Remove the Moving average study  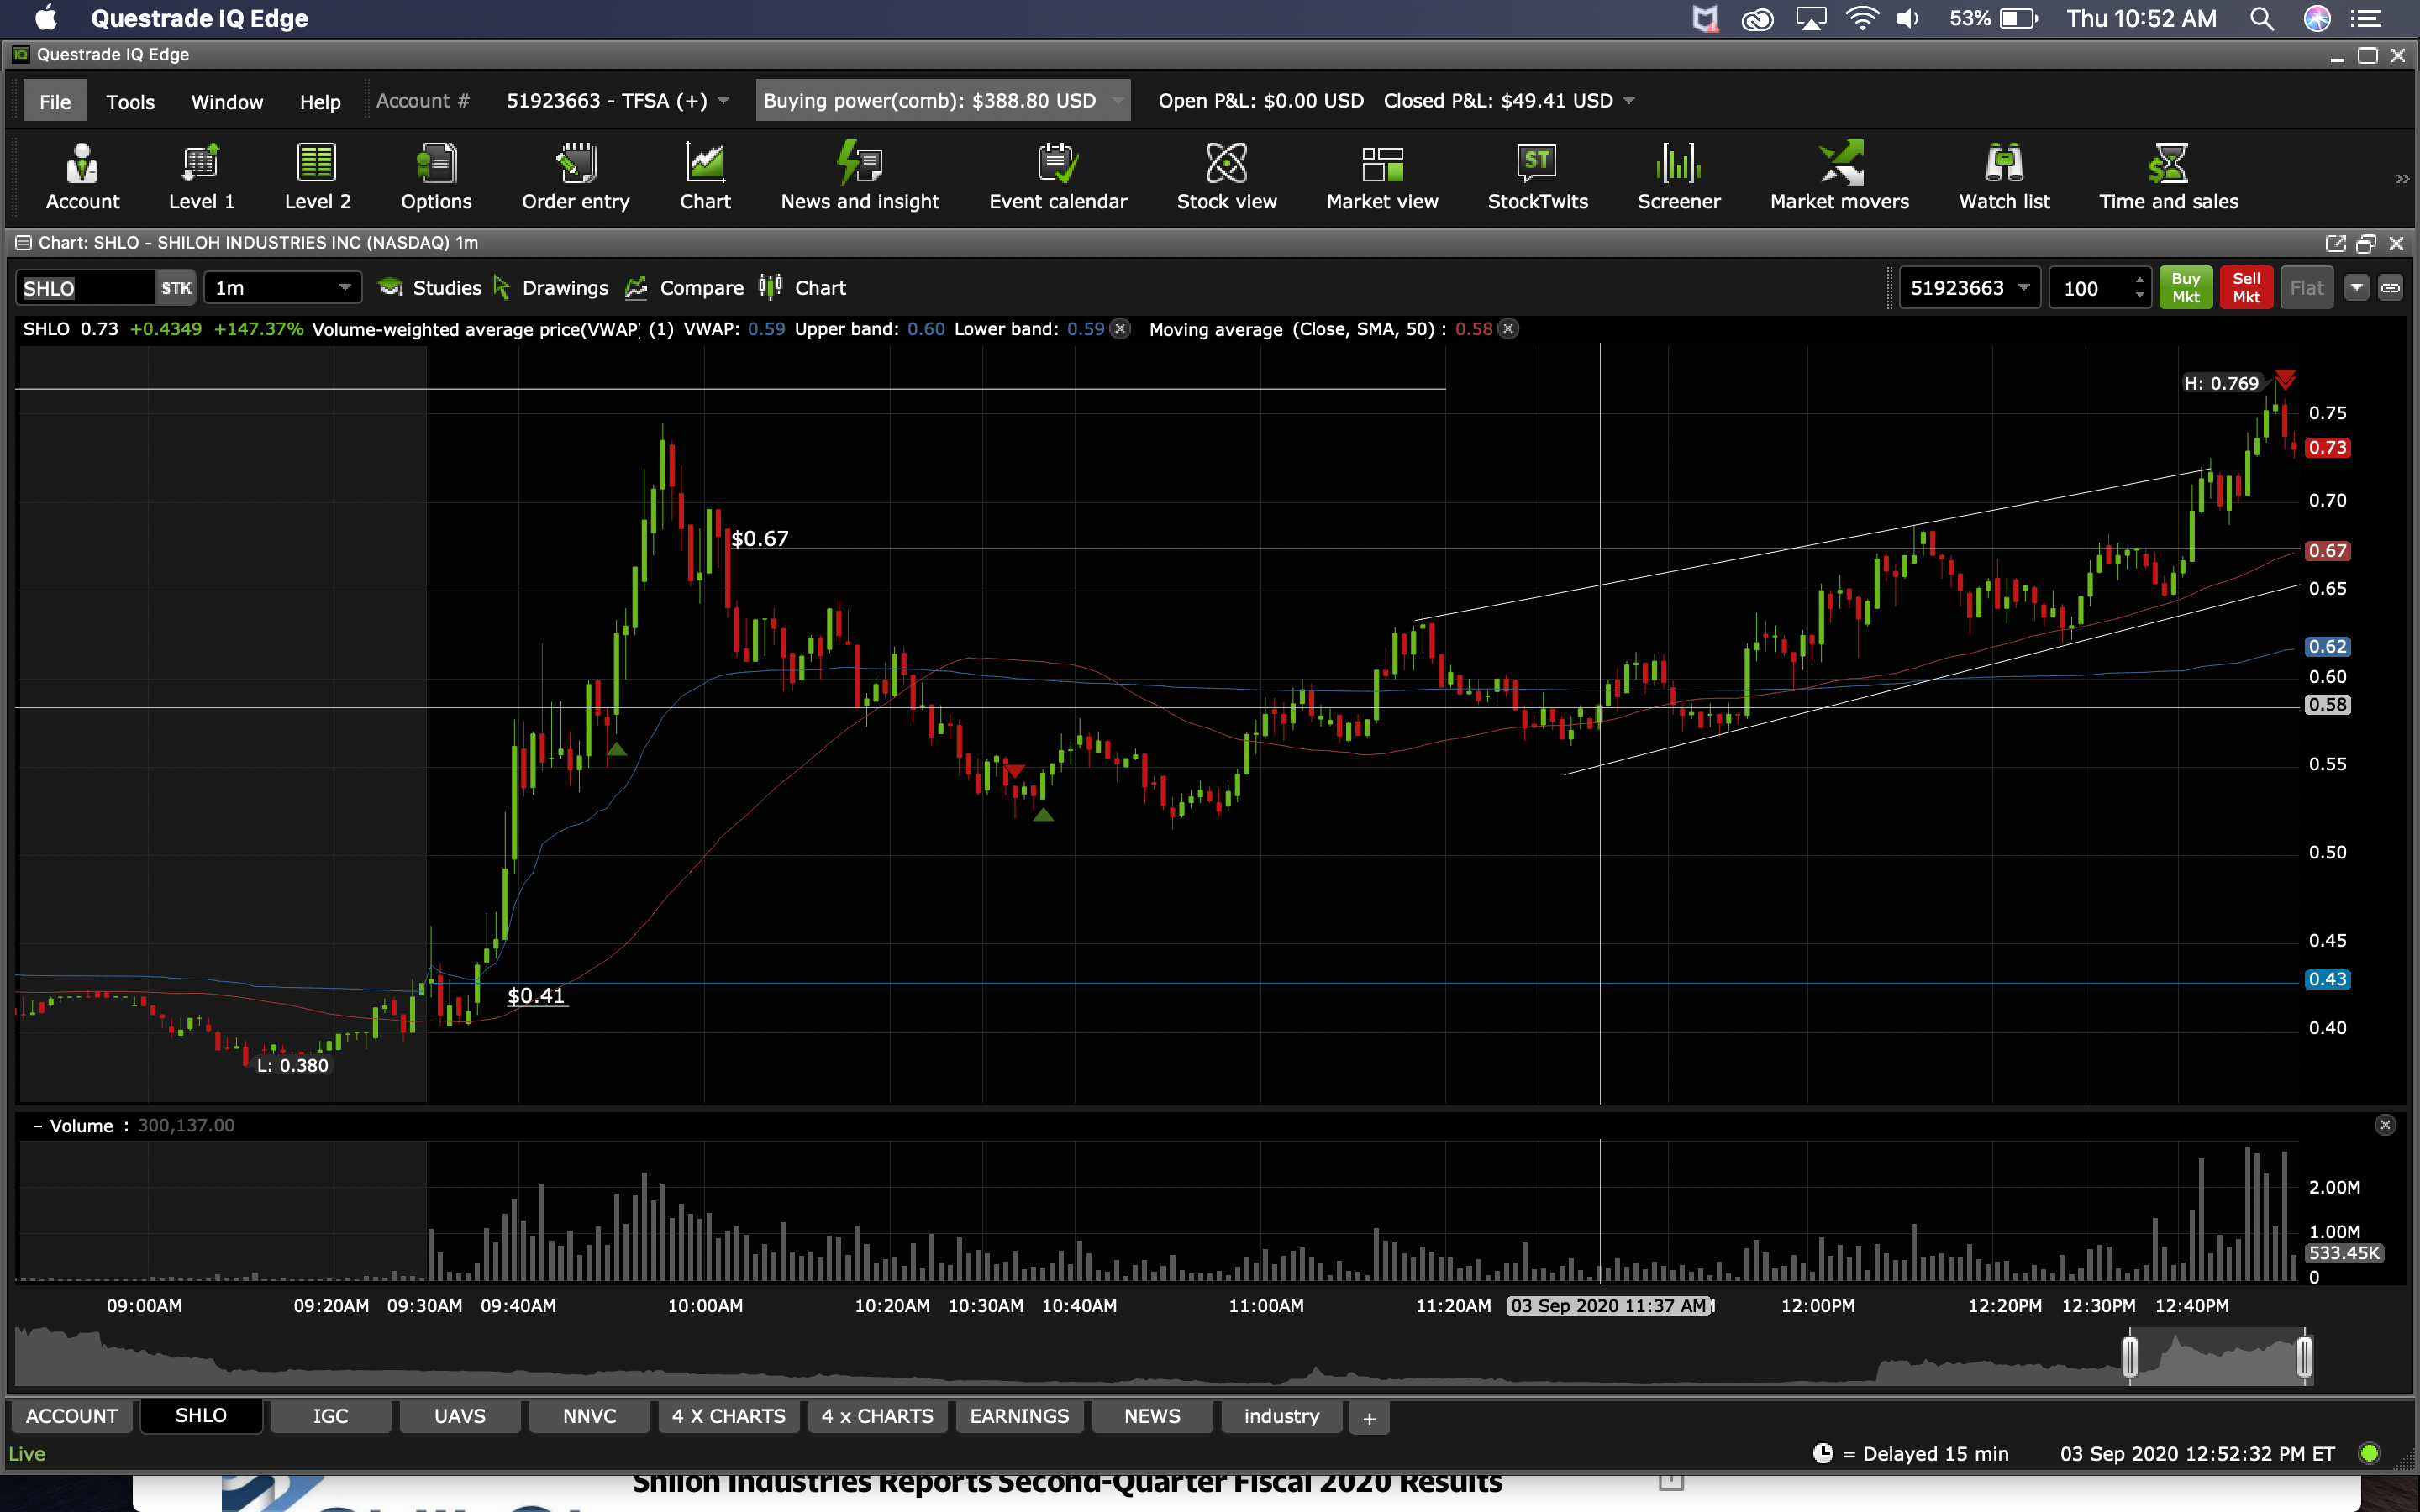tap(1509, 329)
